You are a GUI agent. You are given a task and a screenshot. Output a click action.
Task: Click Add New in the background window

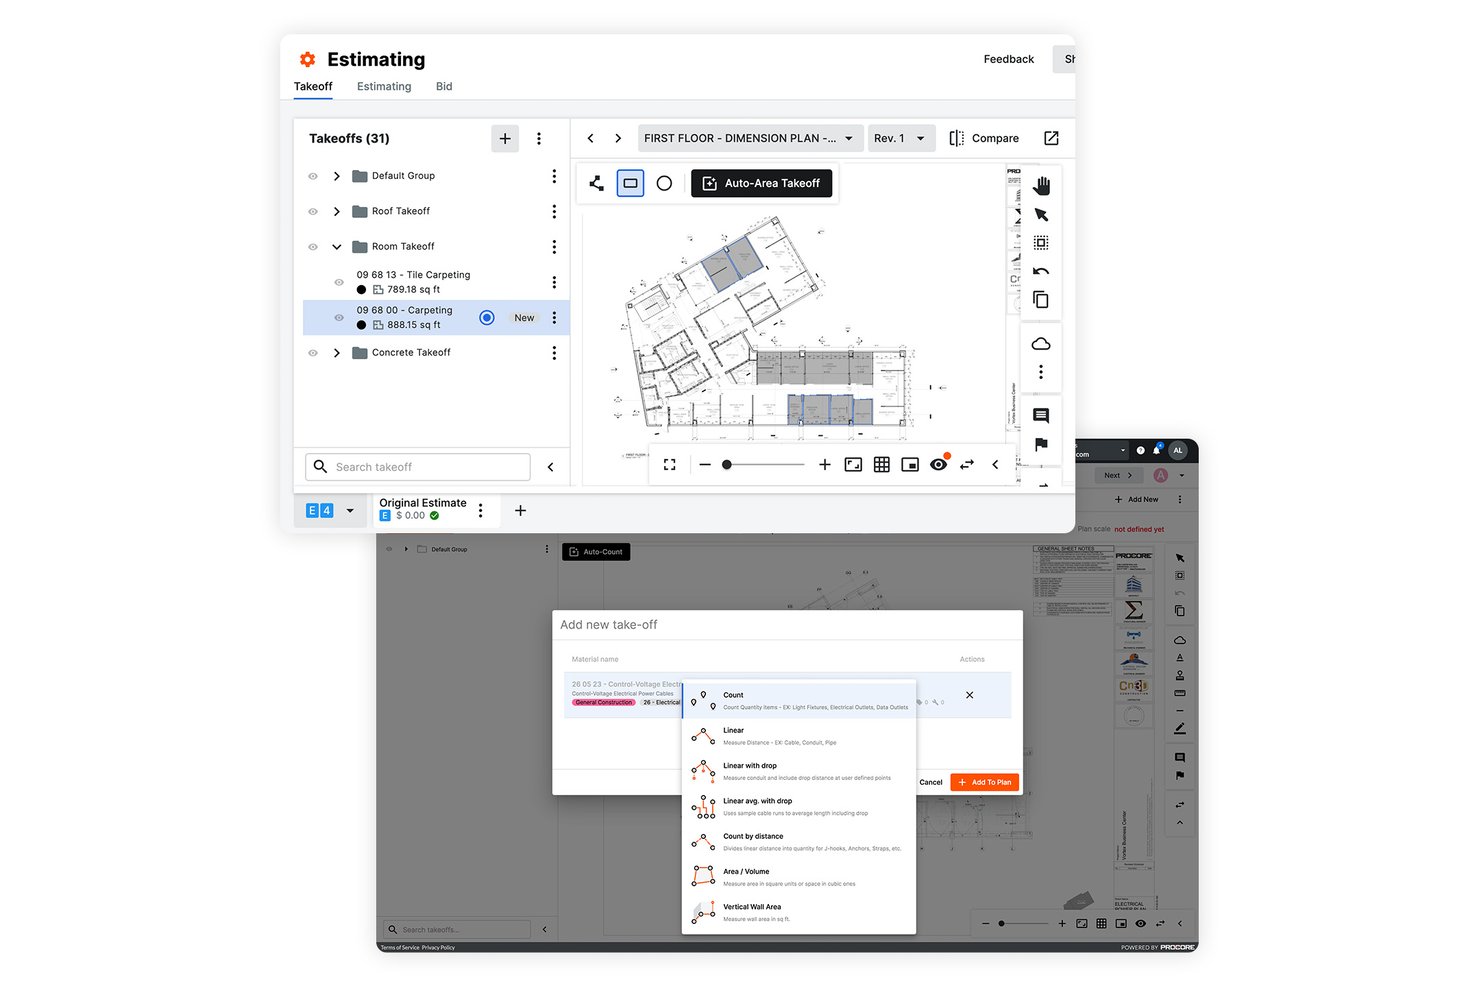click(x=1137, y=499)
